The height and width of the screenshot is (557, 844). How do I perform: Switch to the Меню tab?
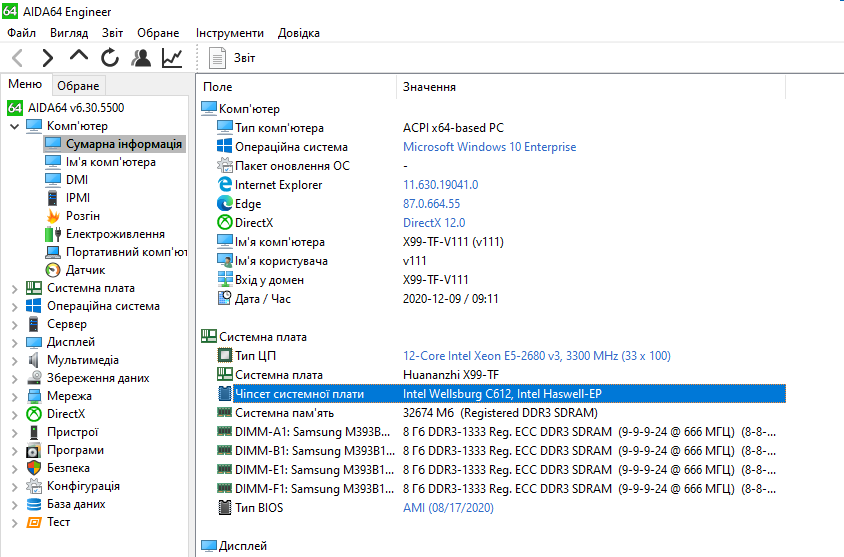25,84
